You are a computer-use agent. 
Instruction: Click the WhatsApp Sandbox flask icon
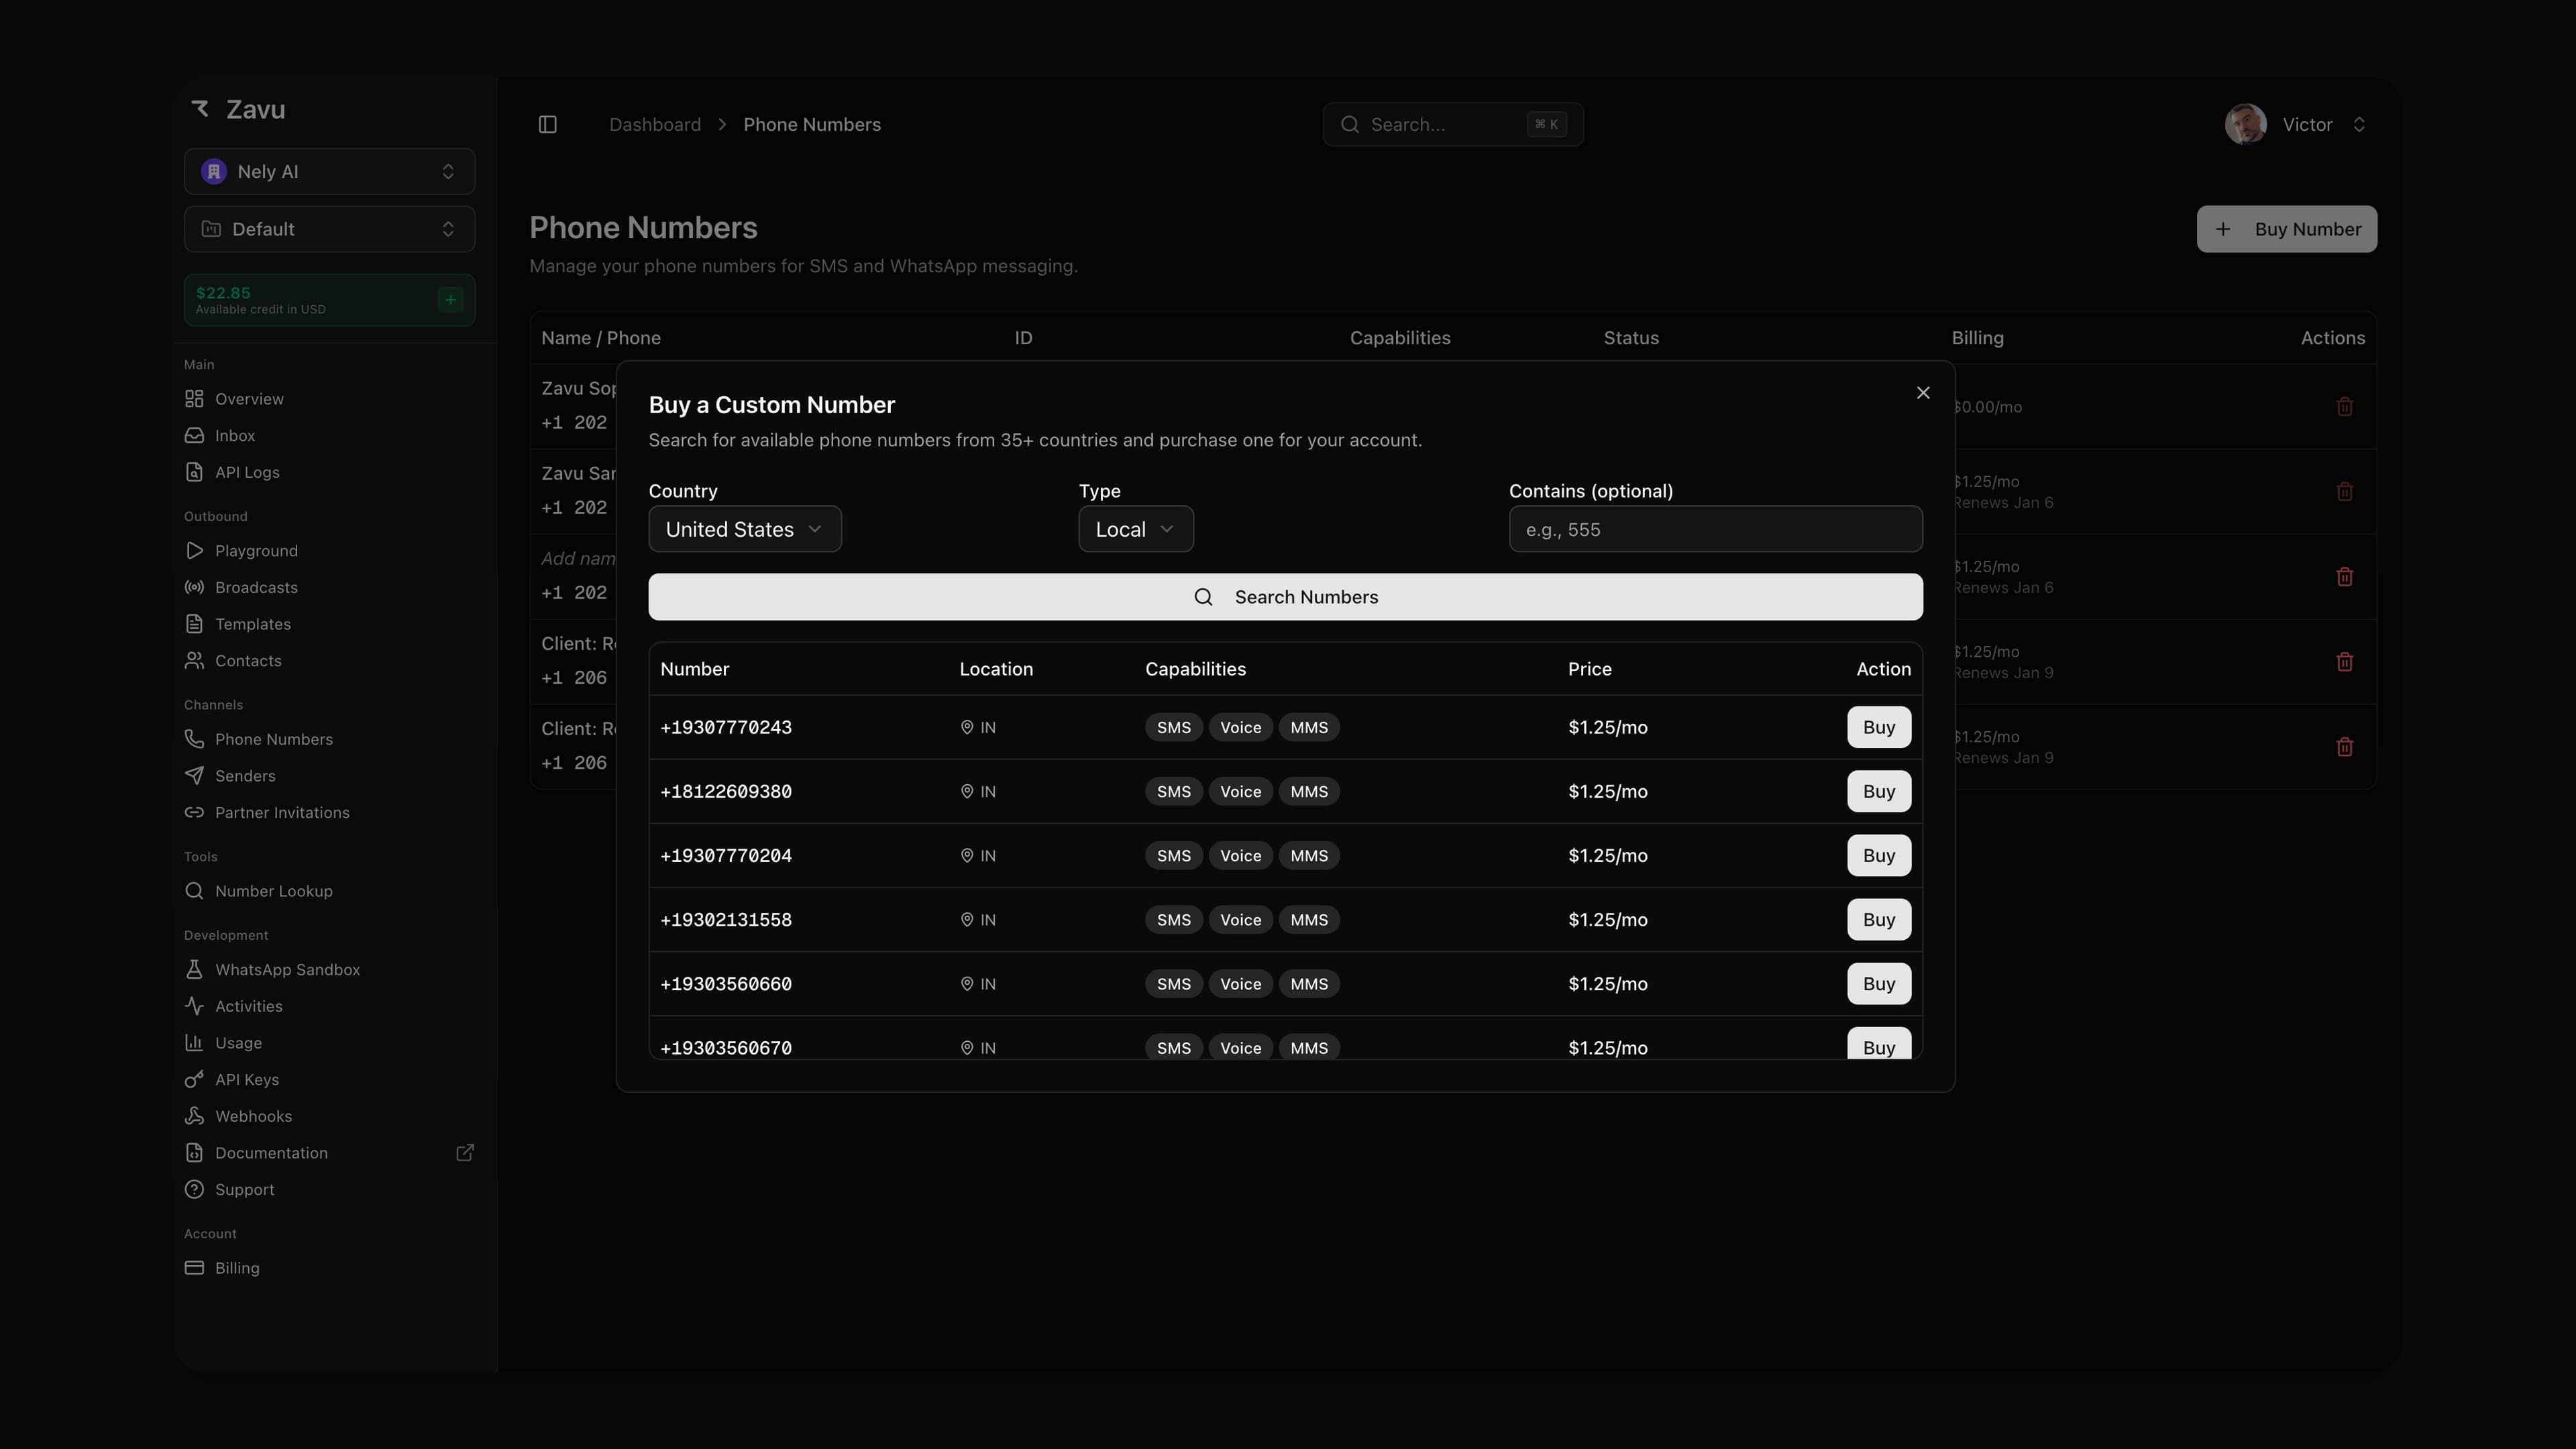point(194,969)
